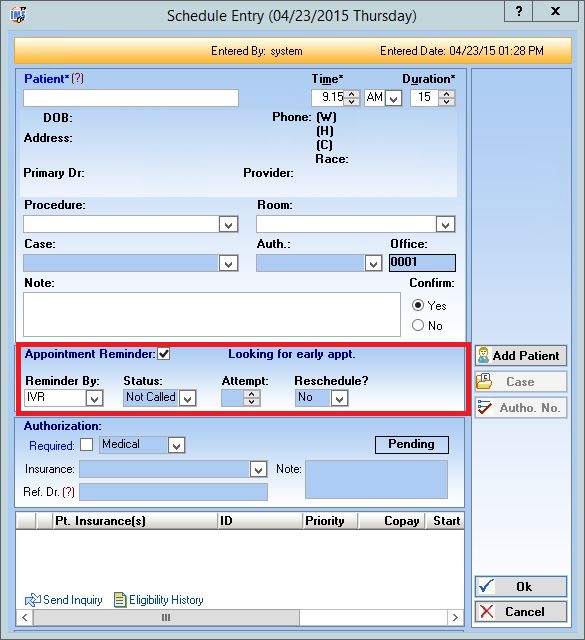Select the No radio button under Confirm
The width and height of the screenshot is (585, 640).
click(418, 325)
